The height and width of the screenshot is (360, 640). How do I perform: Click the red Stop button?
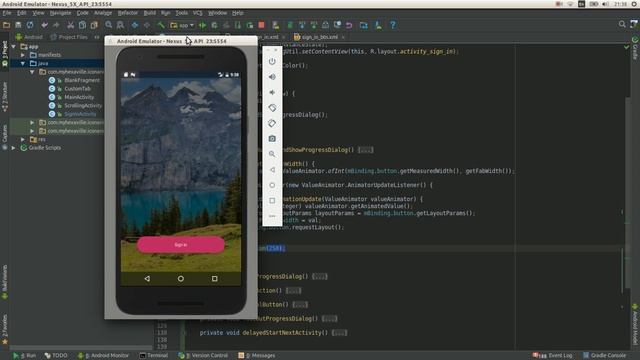262,25
